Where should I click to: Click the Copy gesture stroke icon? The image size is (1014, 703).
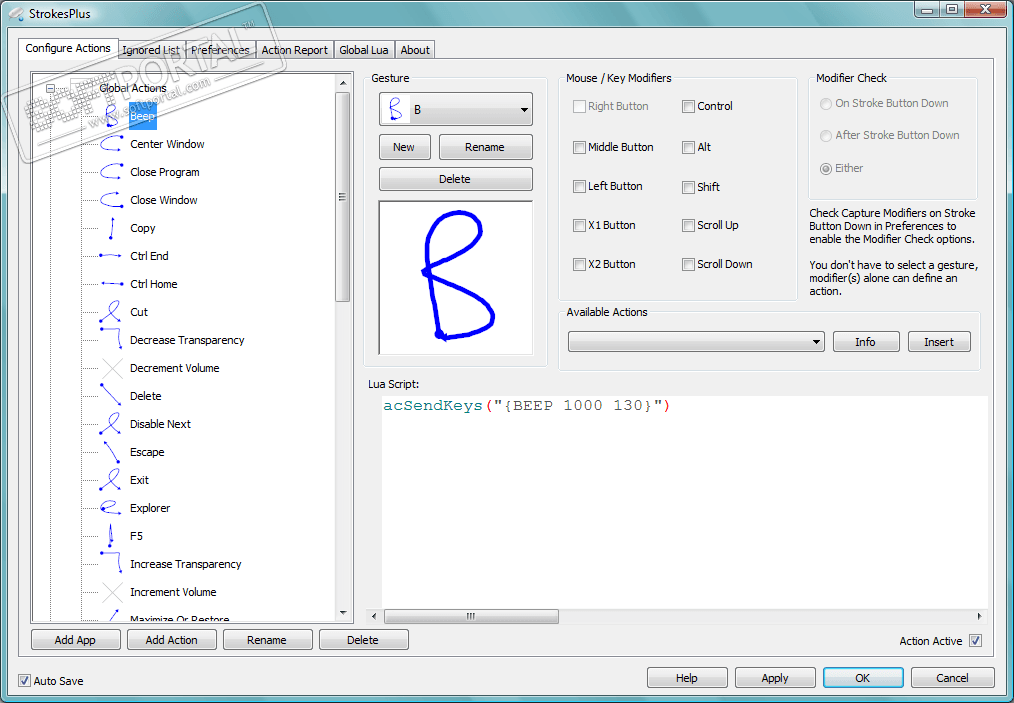tap(111, 228)
